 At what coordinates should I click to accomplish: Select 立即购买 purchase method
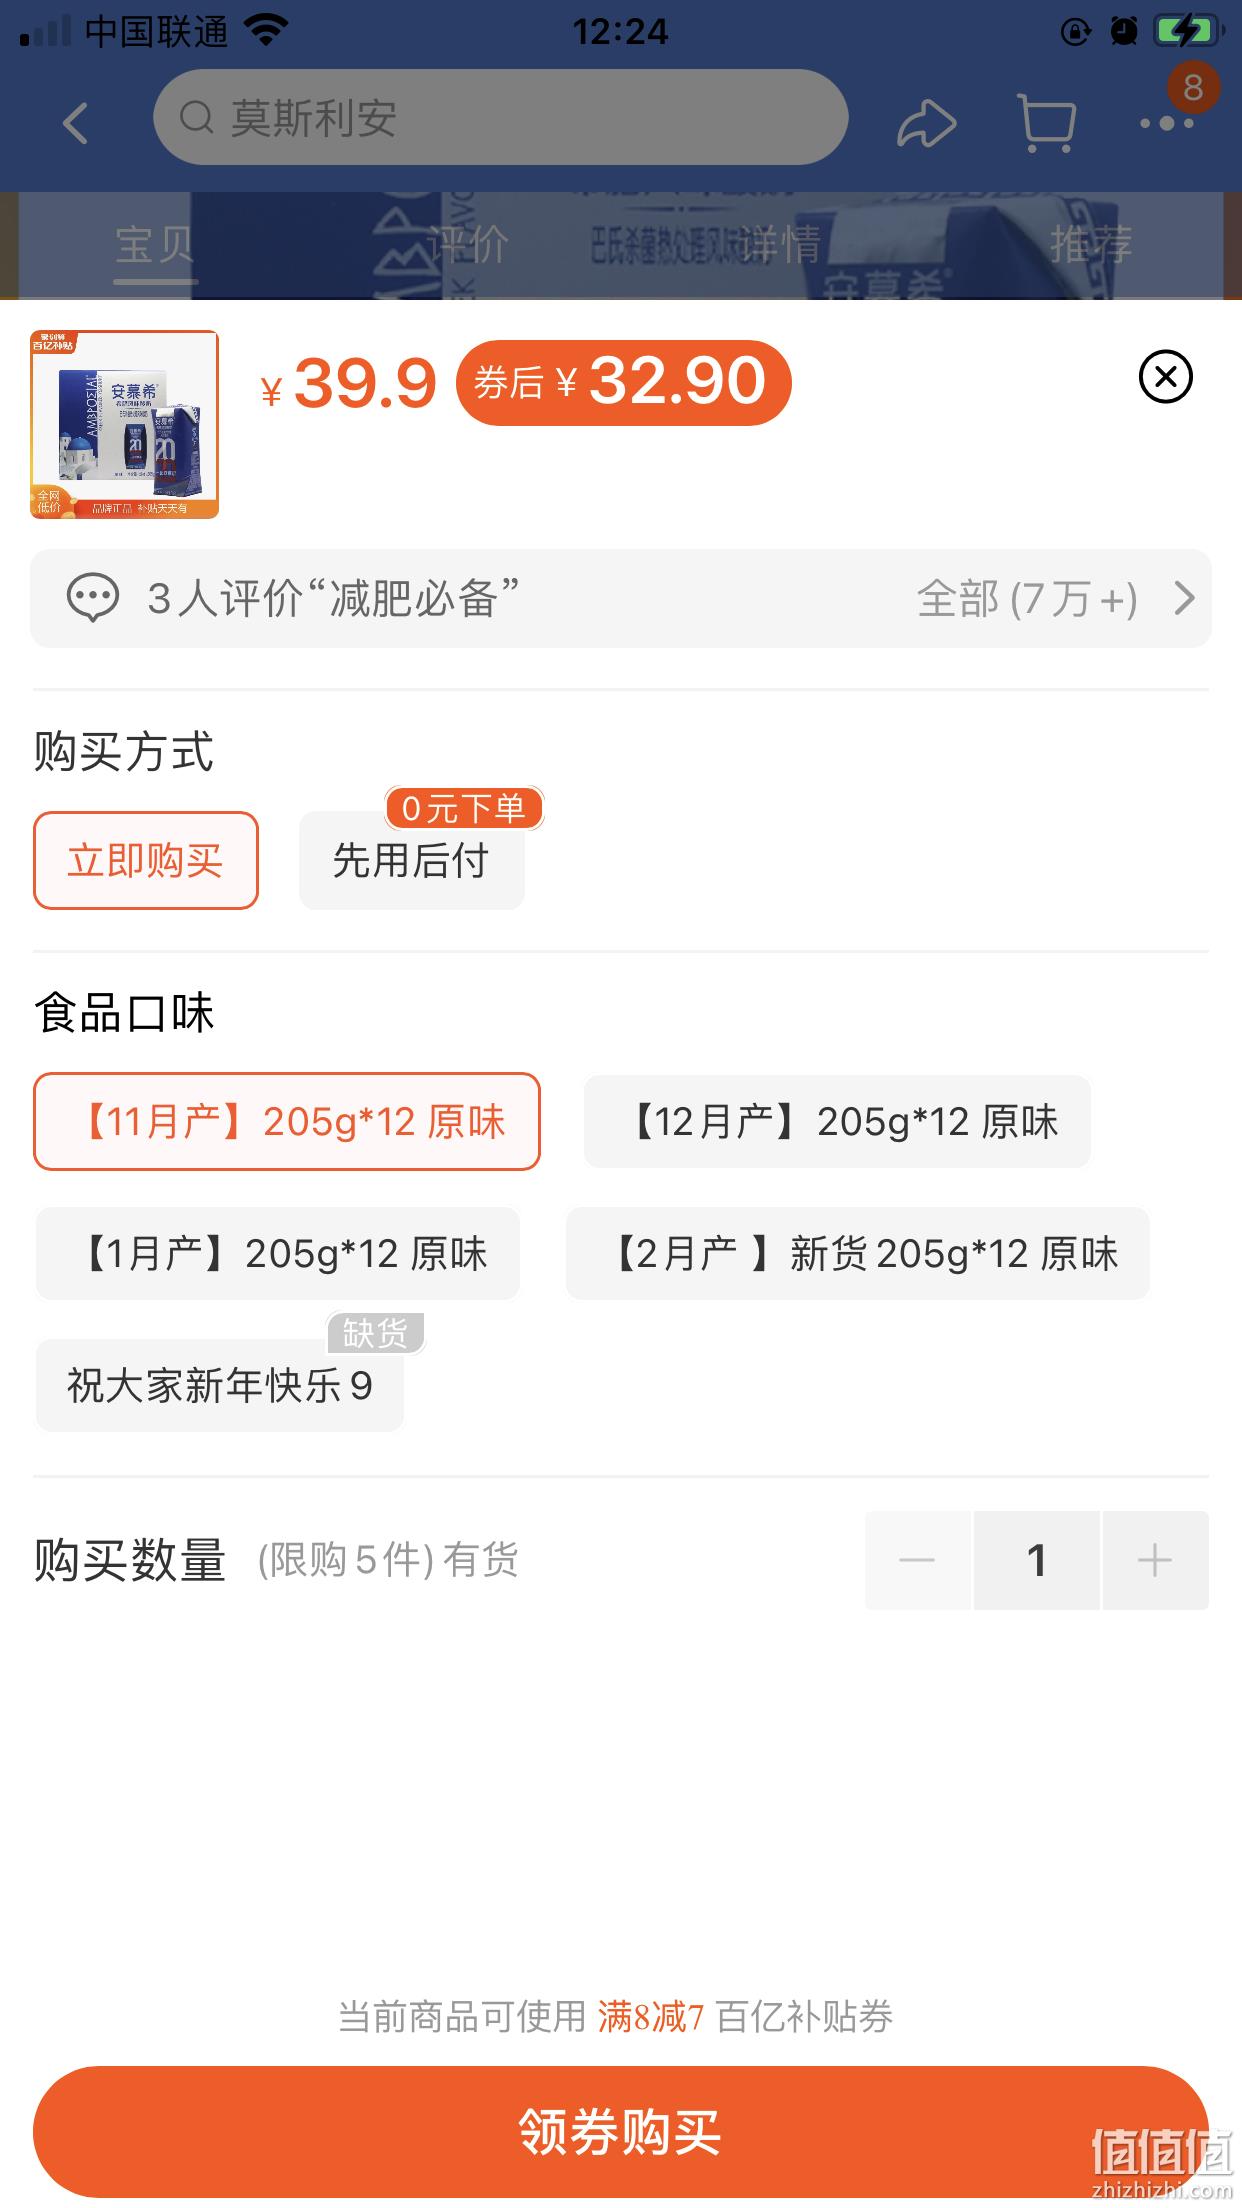point(146,860)
